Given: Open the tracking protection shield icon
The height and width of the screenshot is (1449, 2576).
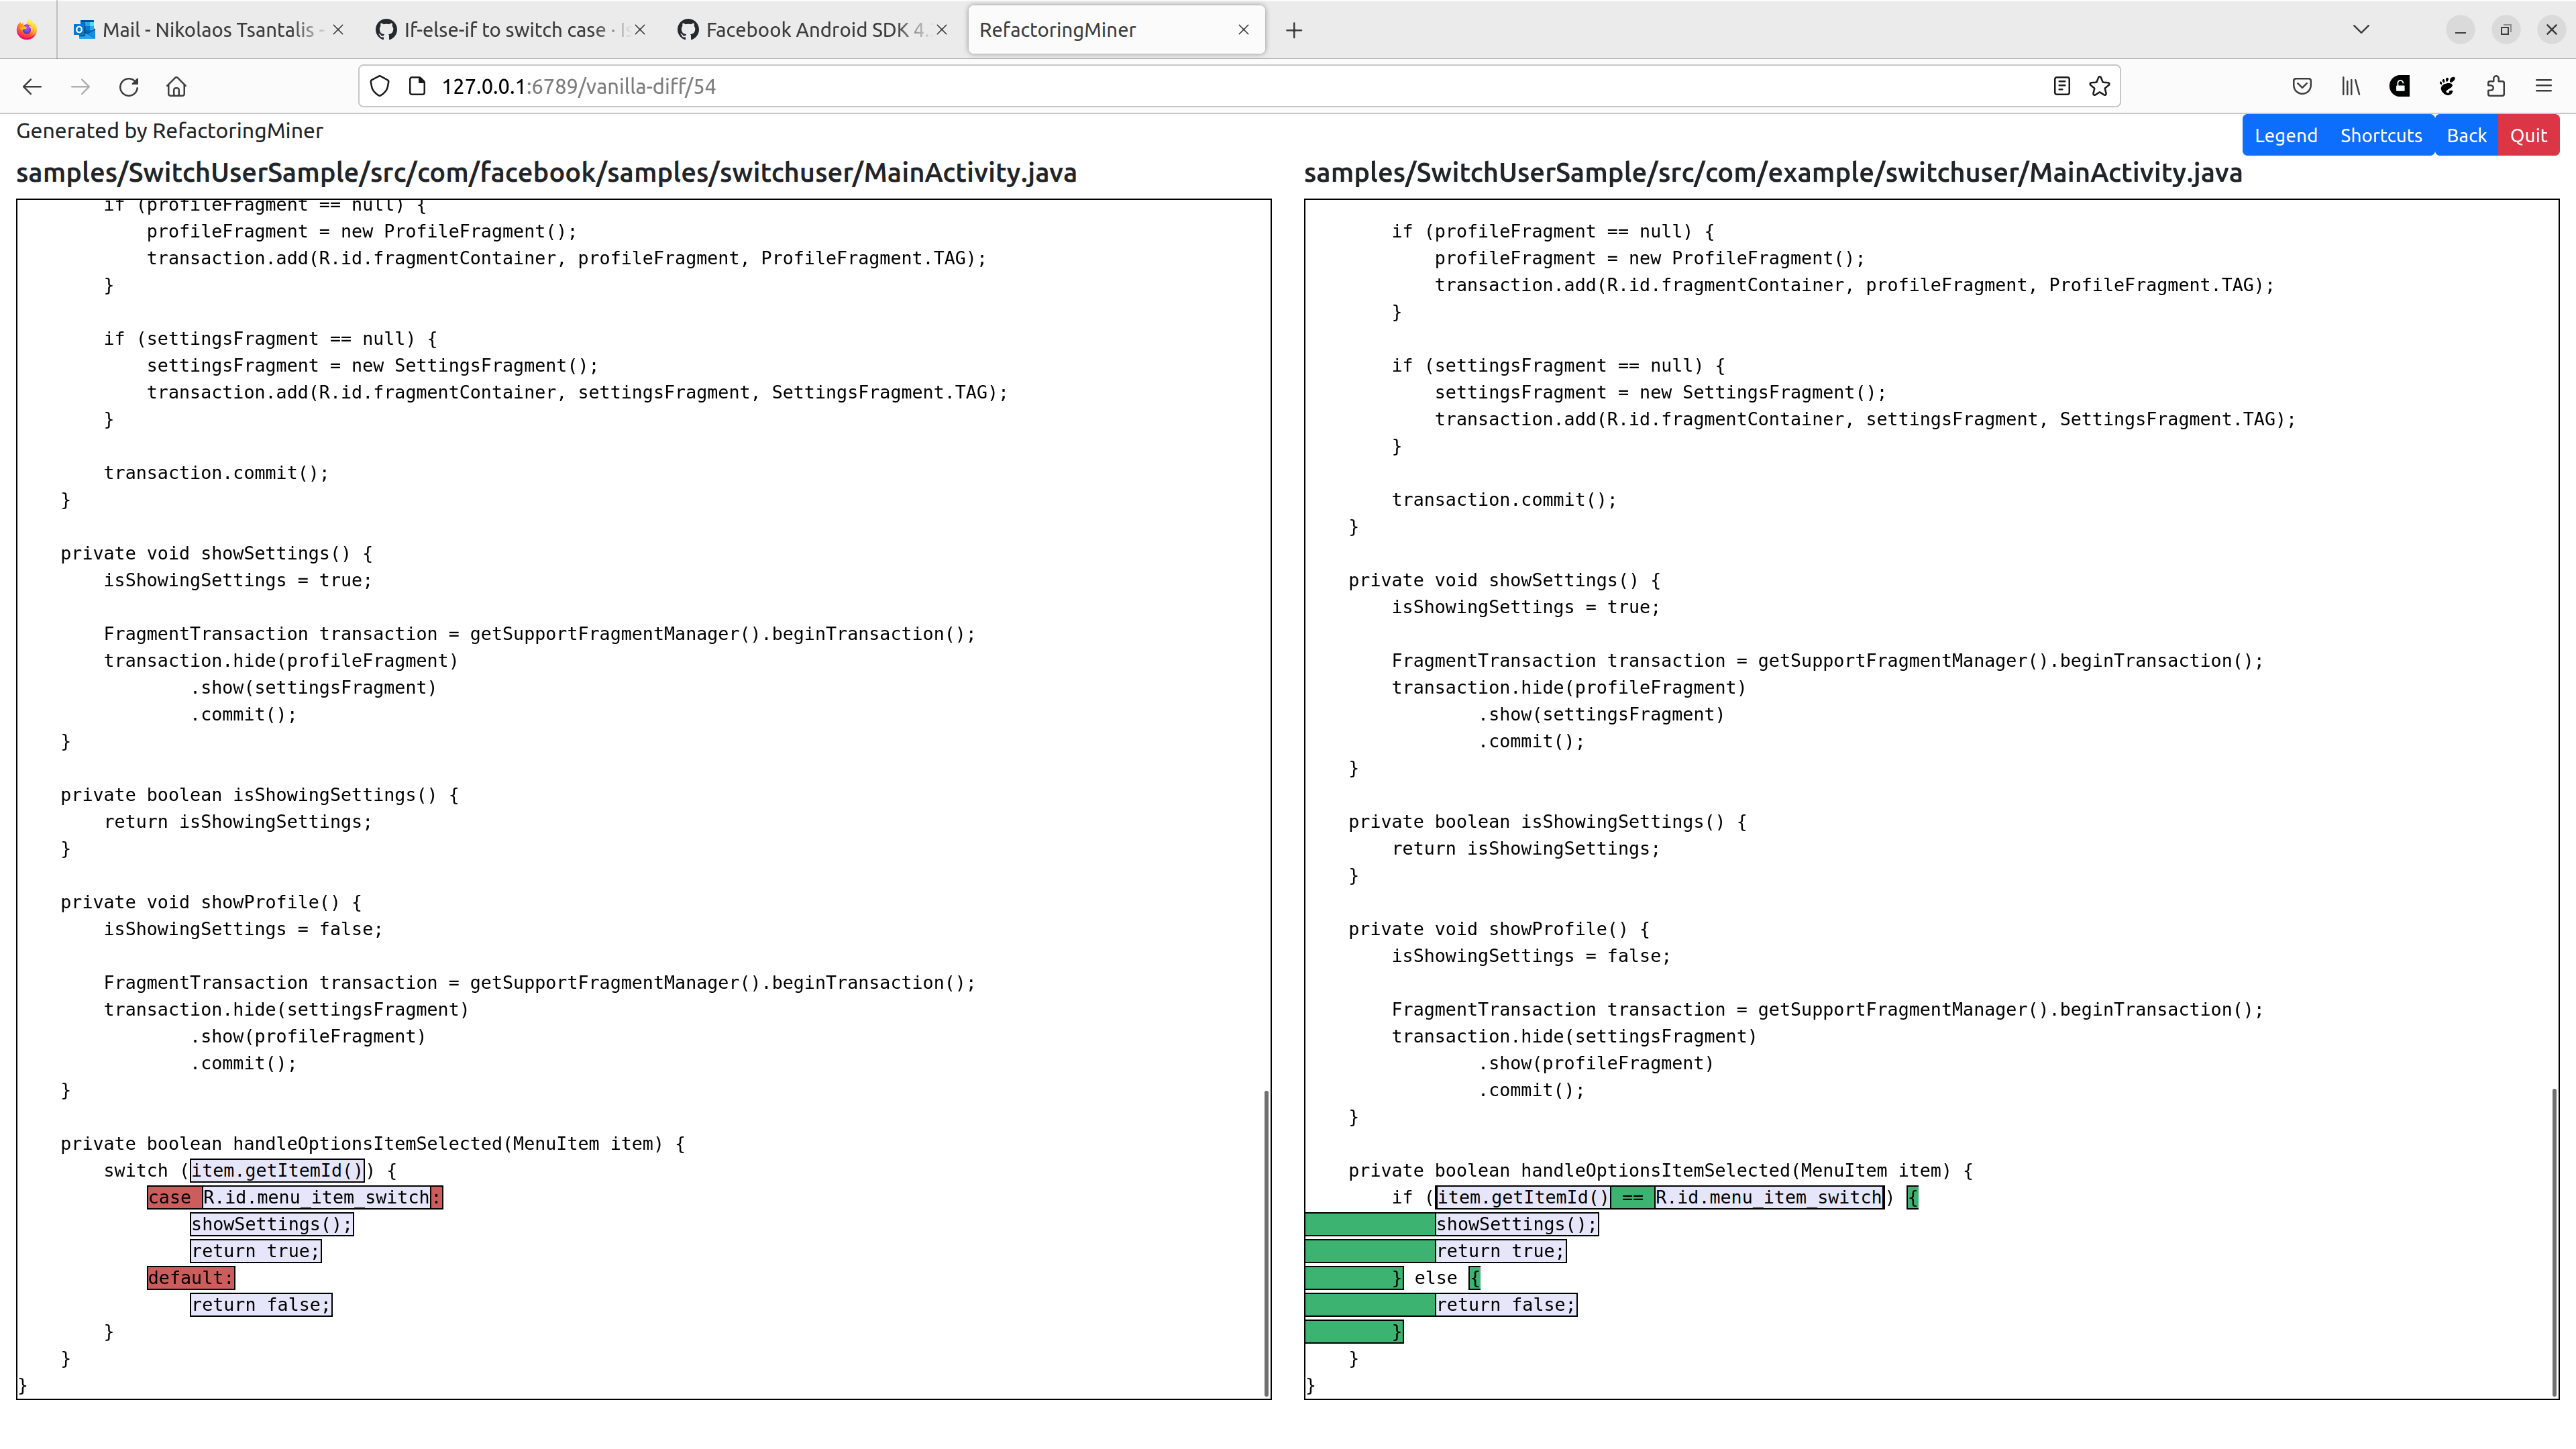Looking at the screenshot, I should click(380, 86).
